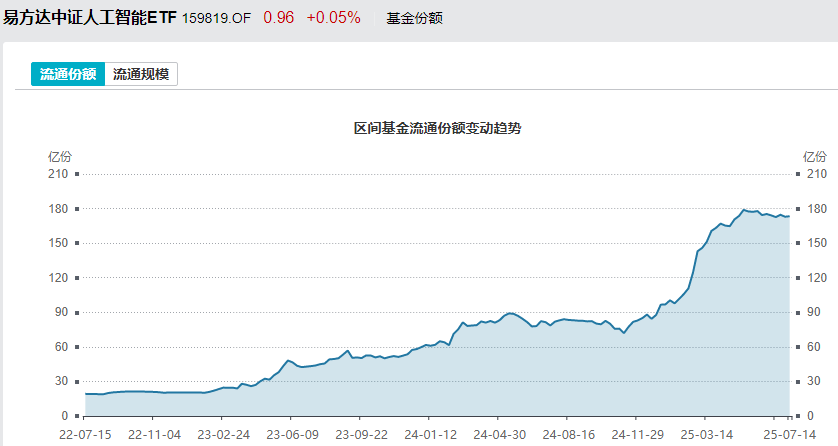Click the chart line's peak near 180
The image size is (838, 446).
pyautogui.click(x=744, y=210)
